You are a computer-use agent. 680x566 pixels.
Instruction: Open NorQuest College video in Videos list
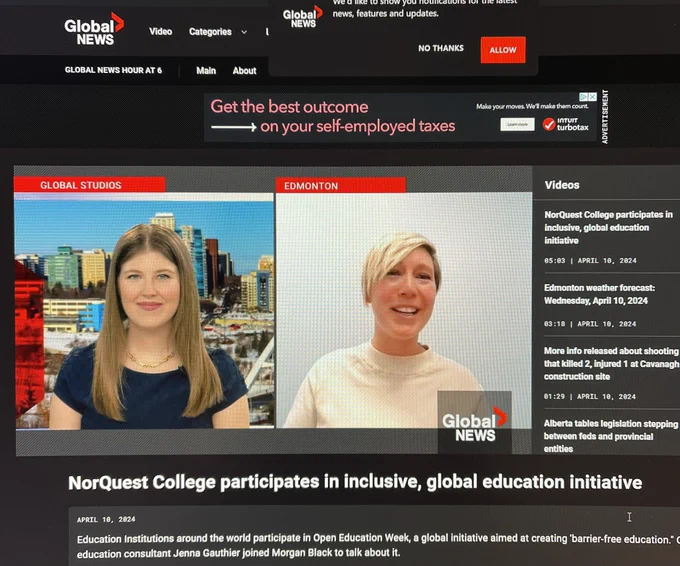608,227
